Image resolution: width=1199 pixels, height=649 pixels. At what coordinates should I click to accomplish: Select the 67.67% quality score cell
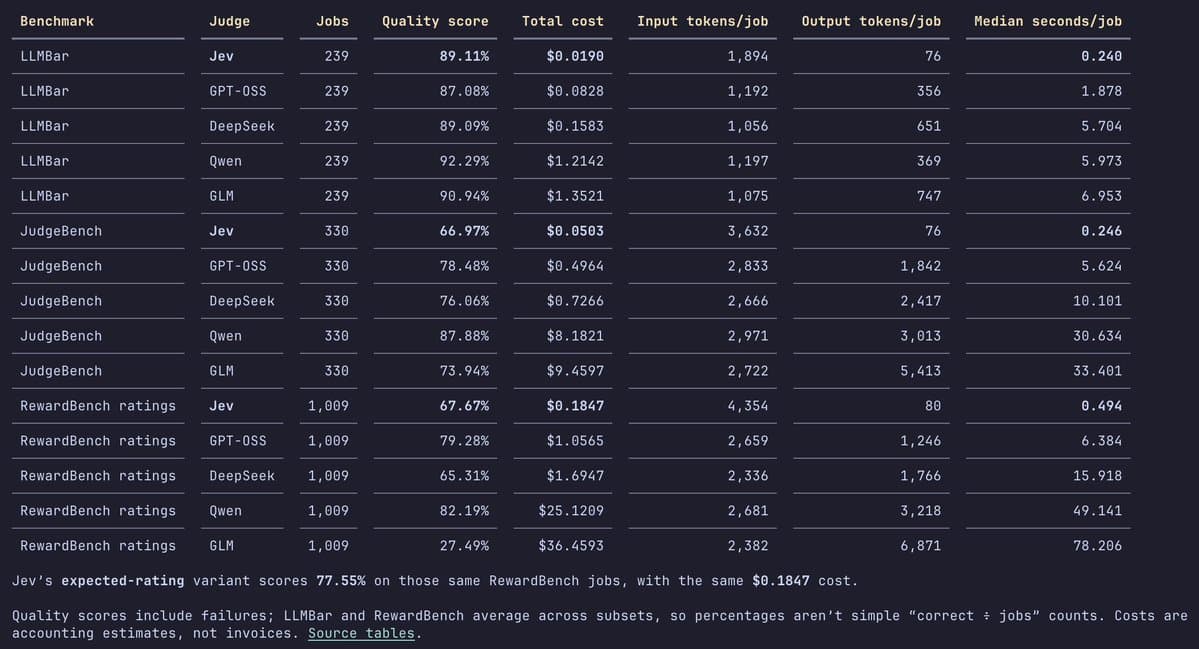coord(464,406)
